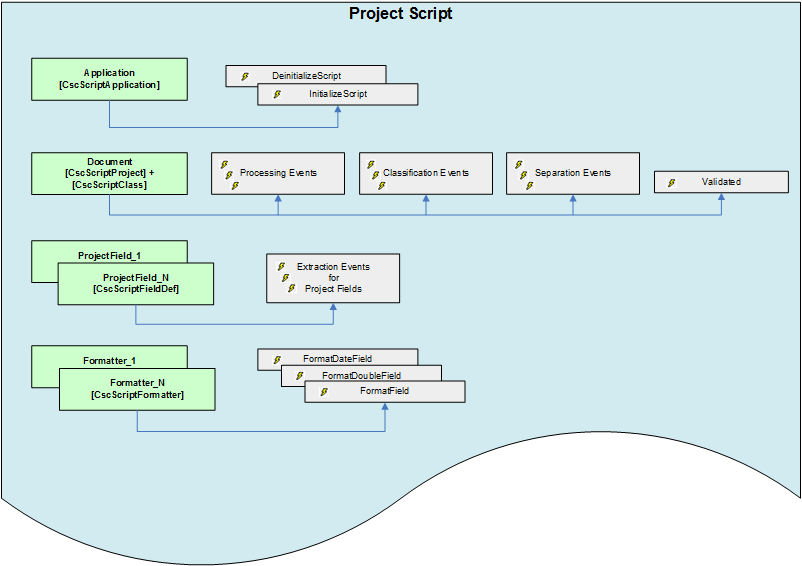Click the topmost lightning icon in Separation Events
The width and height of the screenshot is (802, 566).
pos(518,164)
